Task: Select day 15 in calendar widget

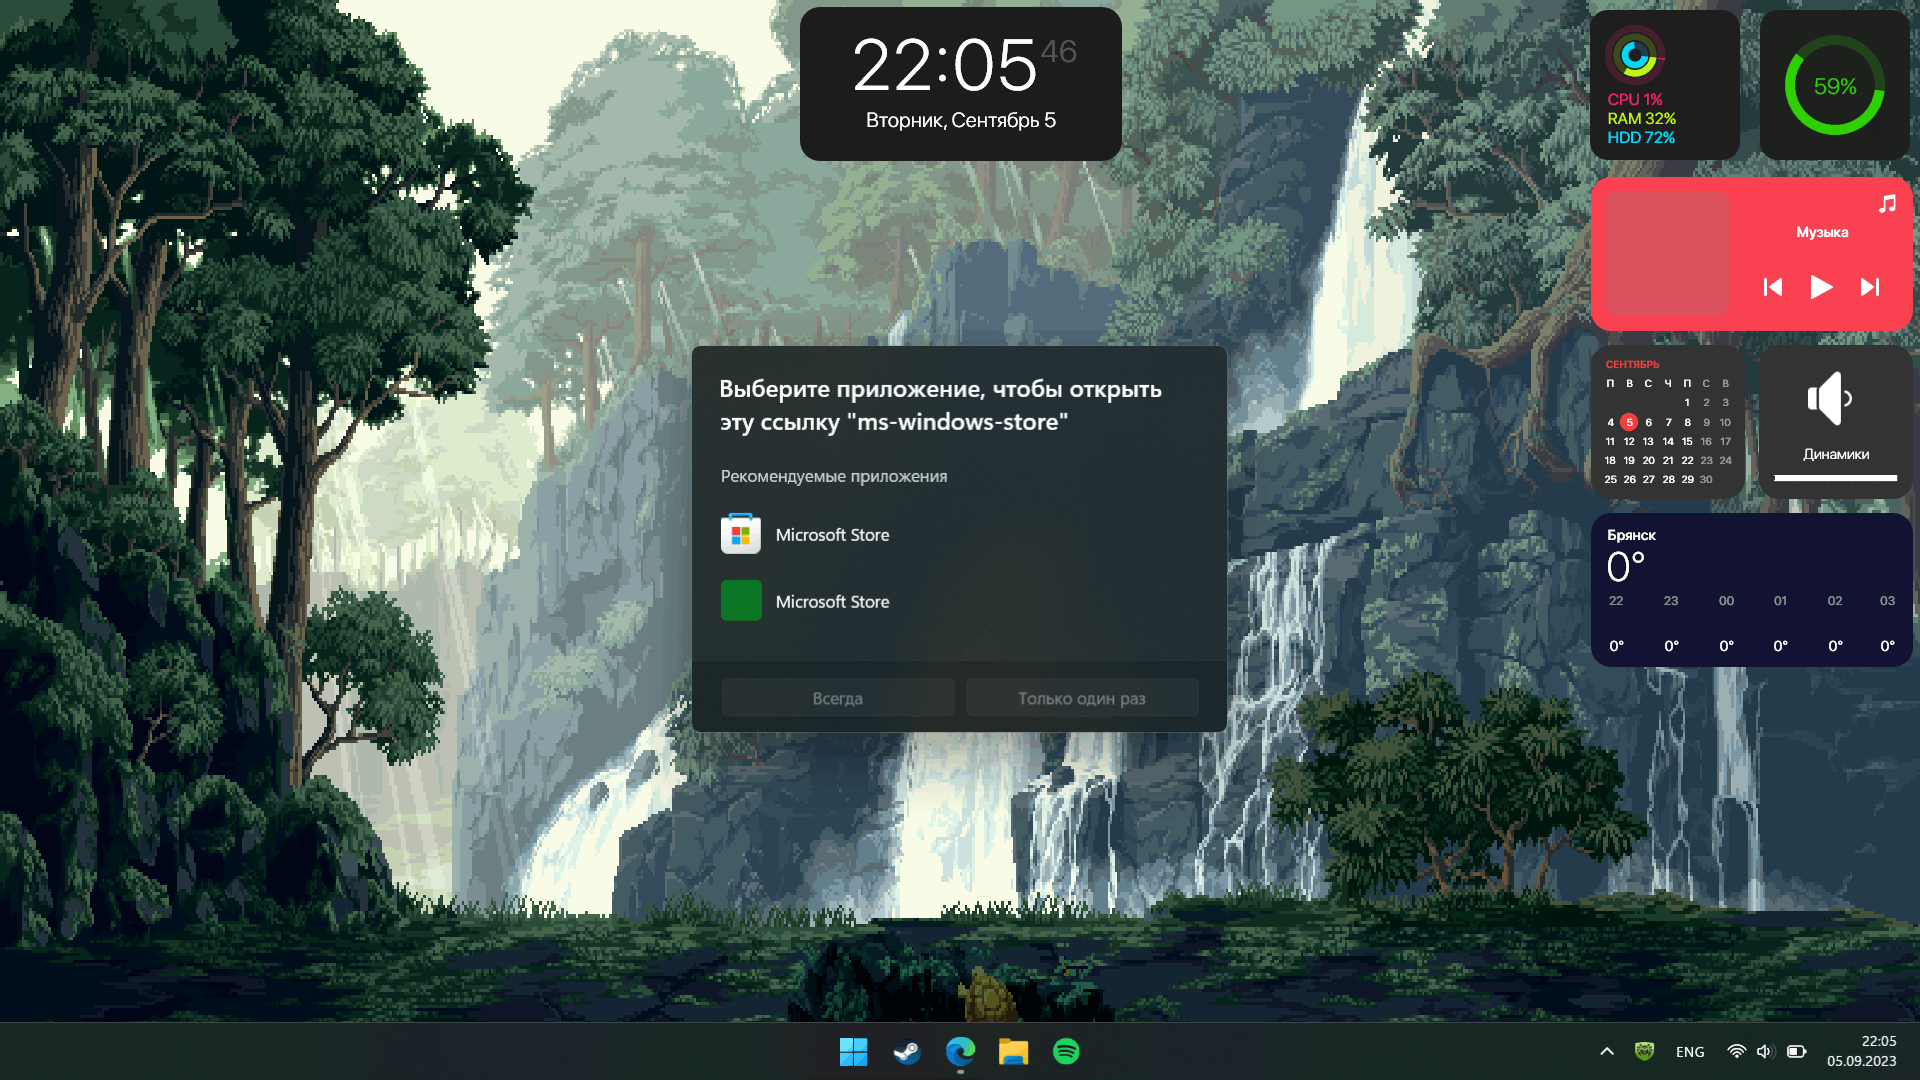Action: coord(1687,441)
